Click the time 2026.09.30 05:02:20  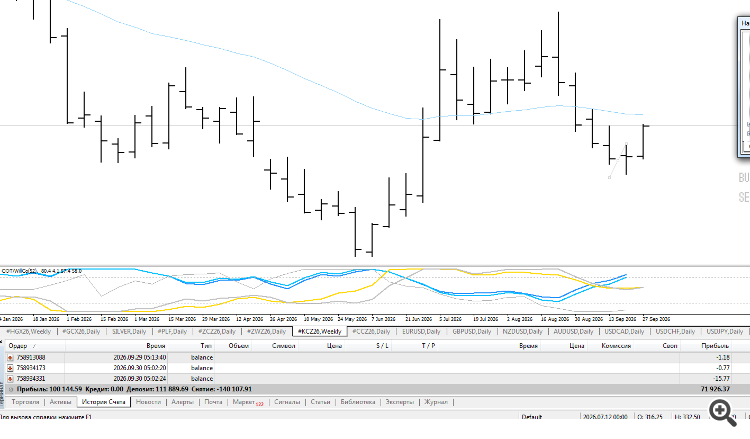point(140,368)
